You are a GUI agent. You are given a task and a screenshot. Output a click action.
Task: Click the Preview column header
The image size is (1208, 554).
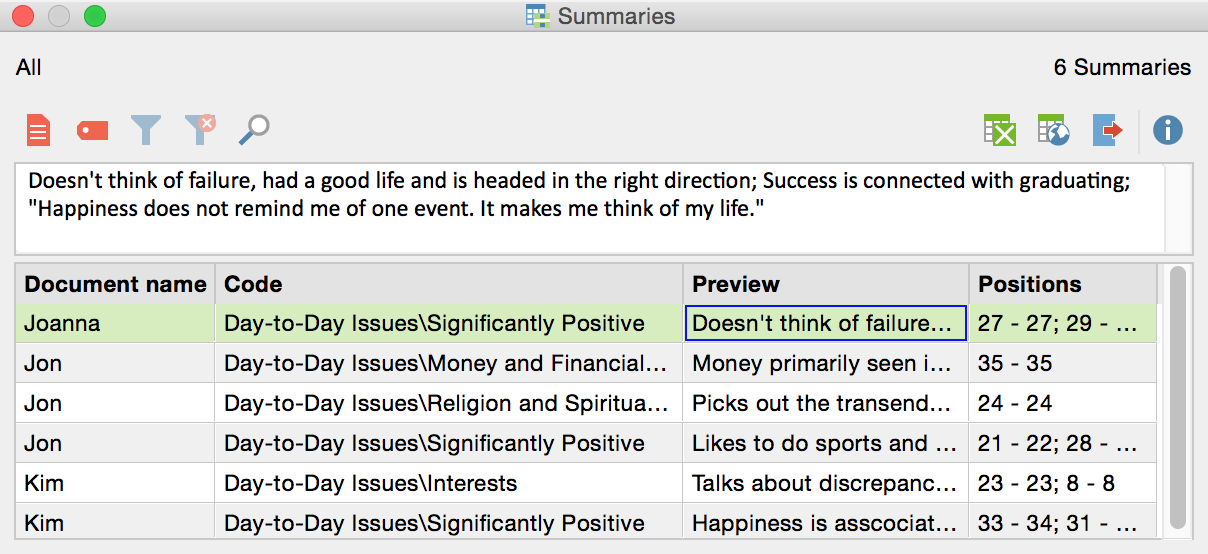[825, 284]
